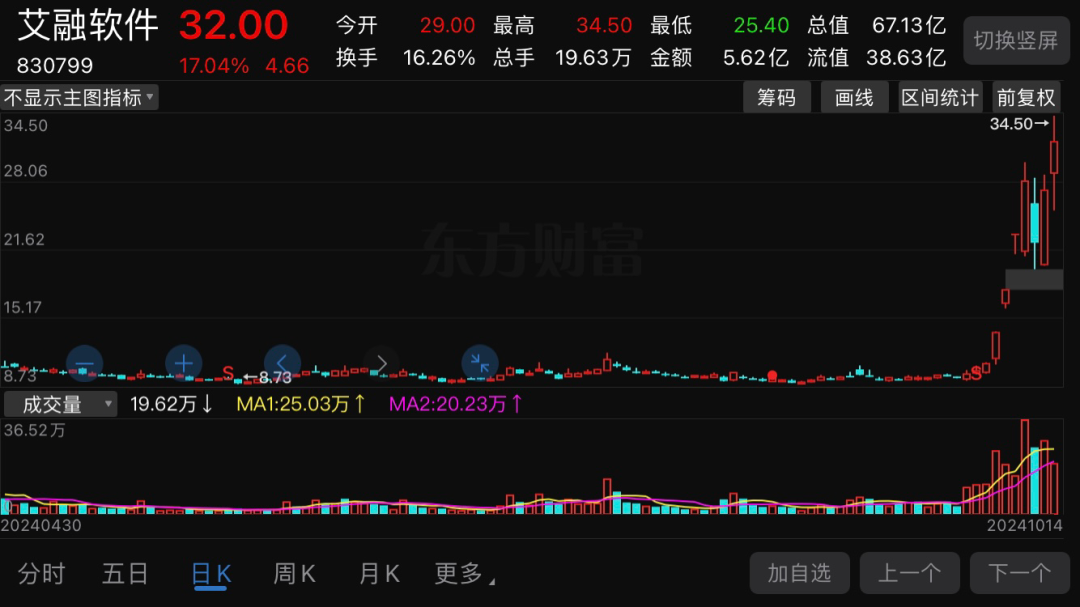The width and height of the screenshot is (1080, 607).
Task: Click price change value 4.66
Action: pyautogui.click(x=287, y=66)
